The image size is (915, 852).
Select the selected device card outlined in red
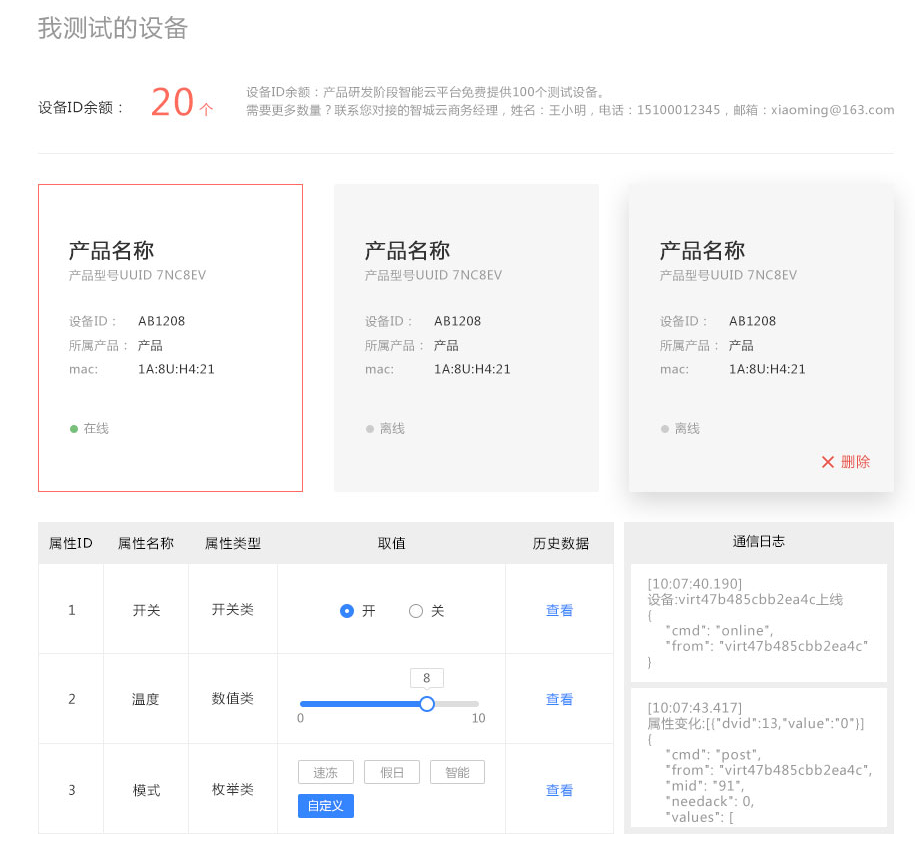click(x=170, y=337)
